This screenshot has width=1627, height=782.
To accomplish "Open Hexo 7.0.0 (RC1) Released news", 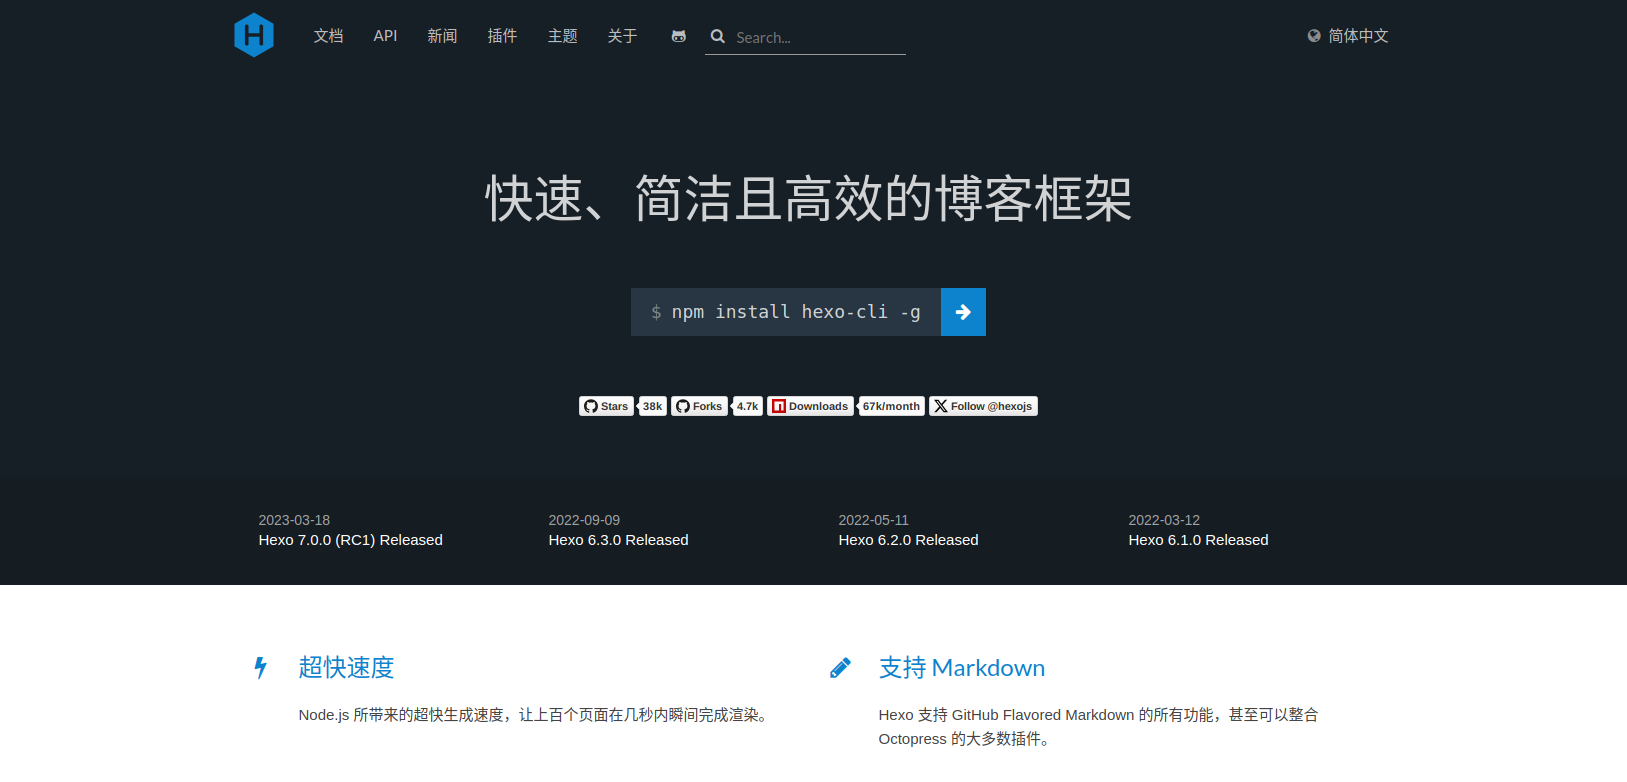I will pos(350,540).
